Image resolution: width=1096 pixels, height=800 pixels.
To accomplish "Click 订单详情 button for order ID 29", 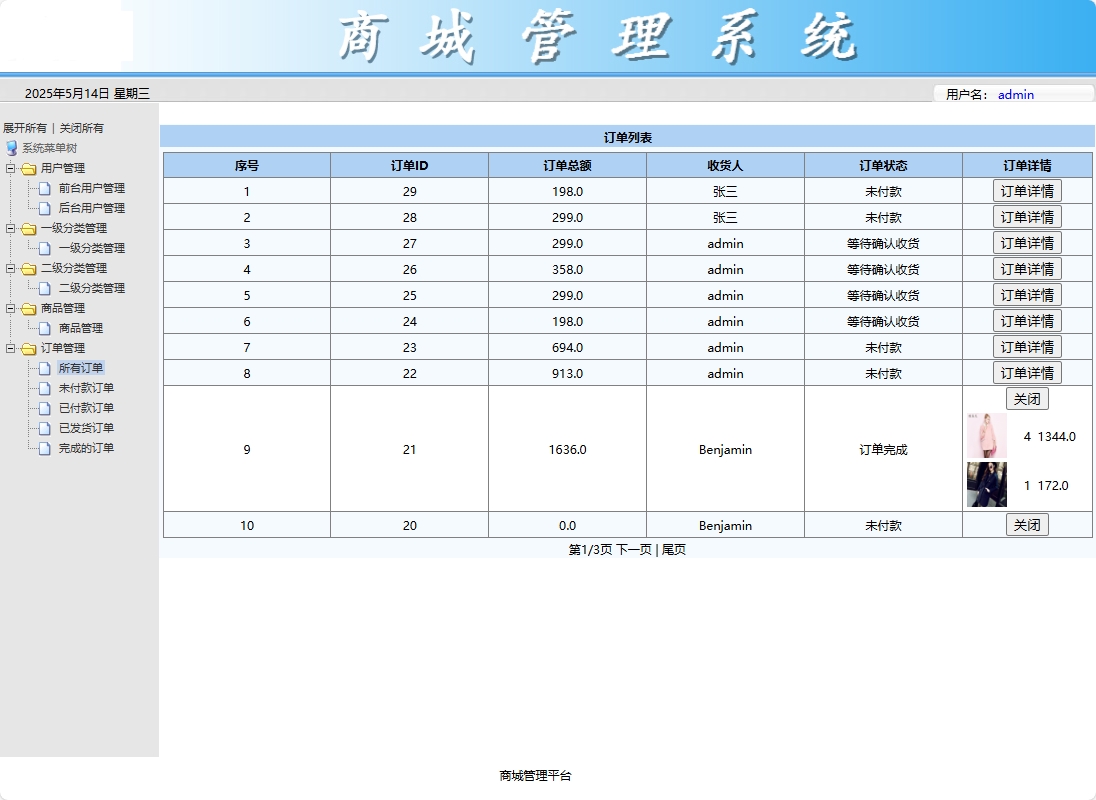I will 1027,190.
